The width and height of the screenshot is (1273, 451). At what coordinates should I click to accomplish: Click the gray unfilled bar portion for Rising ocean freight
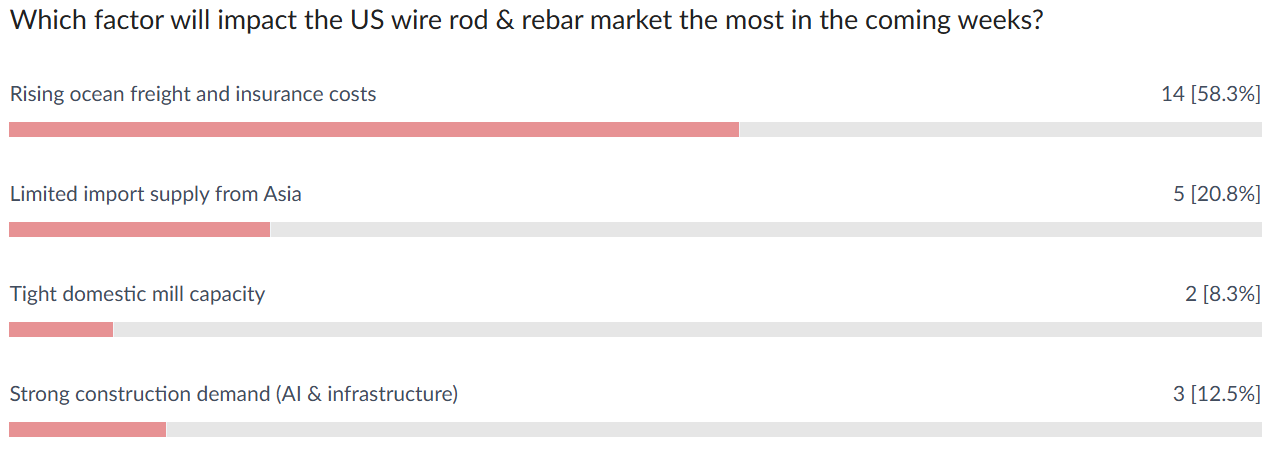1000,130
